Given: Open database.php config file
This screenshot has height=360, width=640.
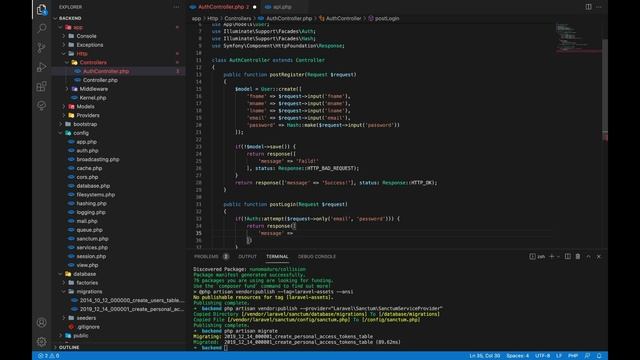Looking at the screenshot, I should 93,186.
